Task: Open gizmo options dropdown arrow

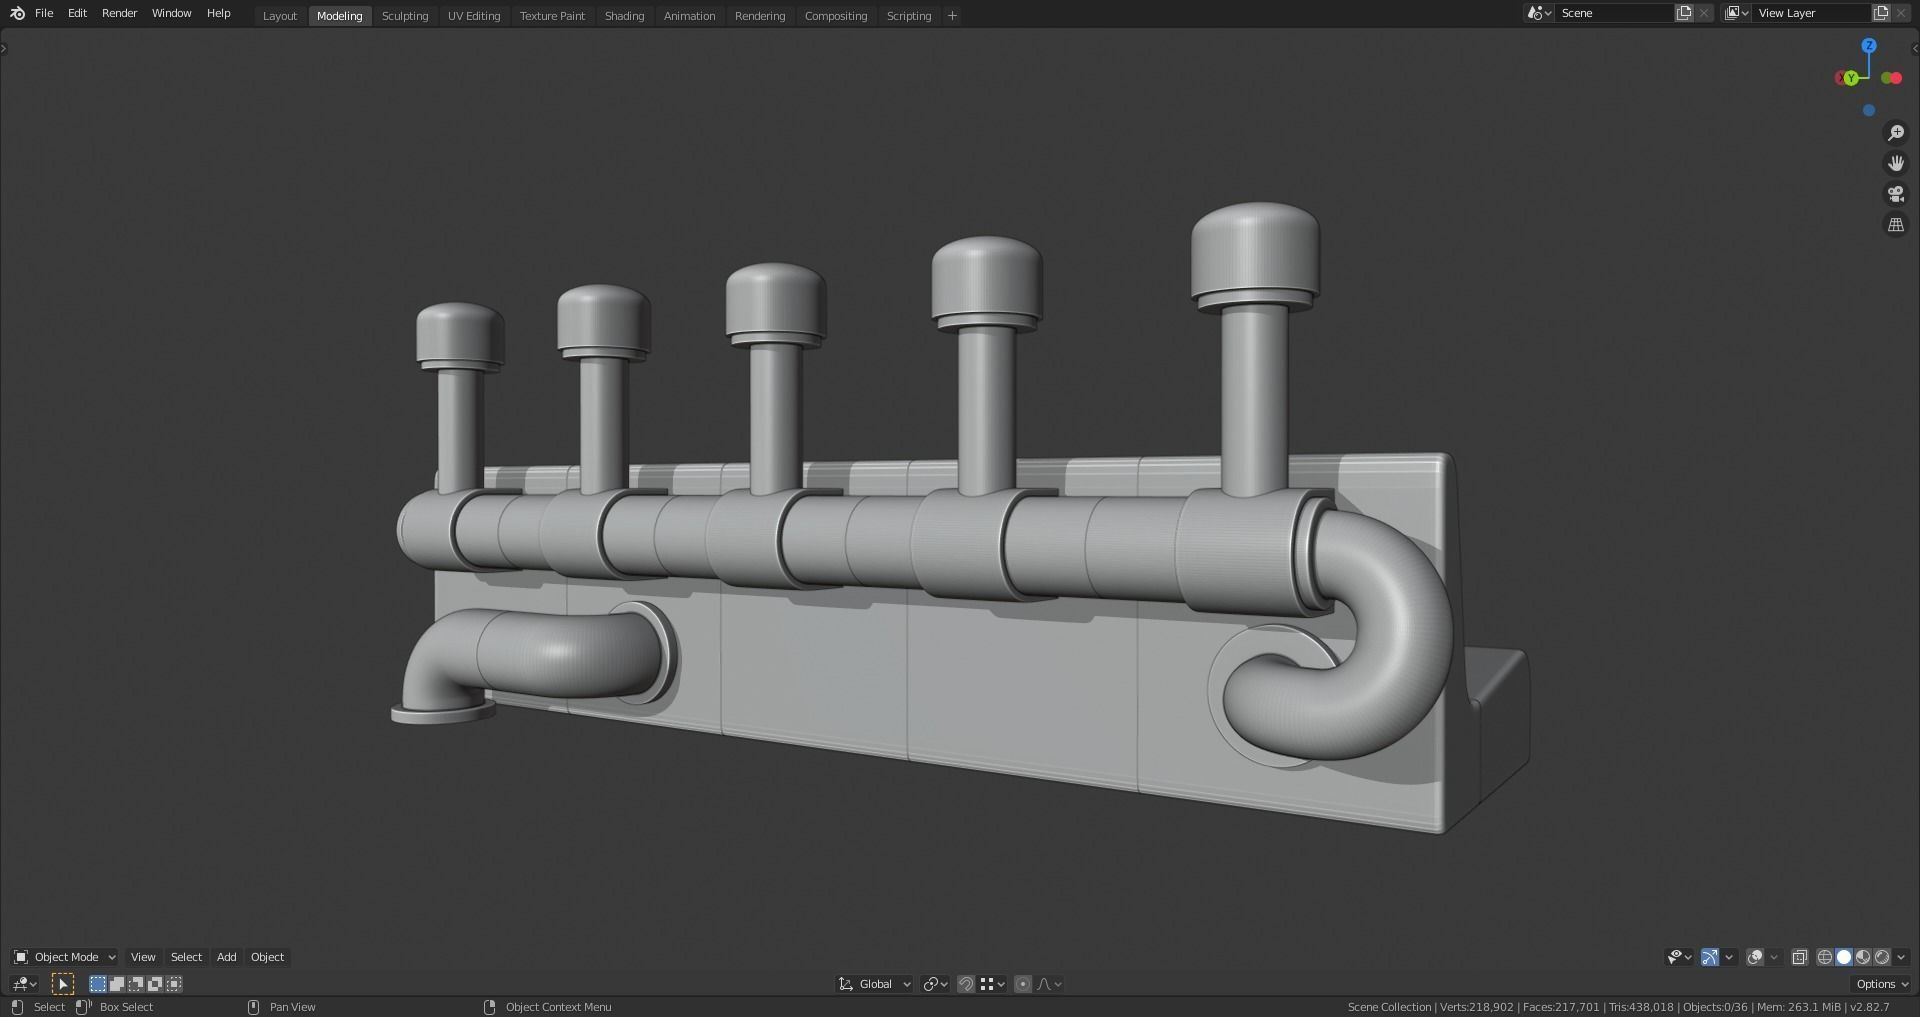Action: click(x=1729, y=957)
